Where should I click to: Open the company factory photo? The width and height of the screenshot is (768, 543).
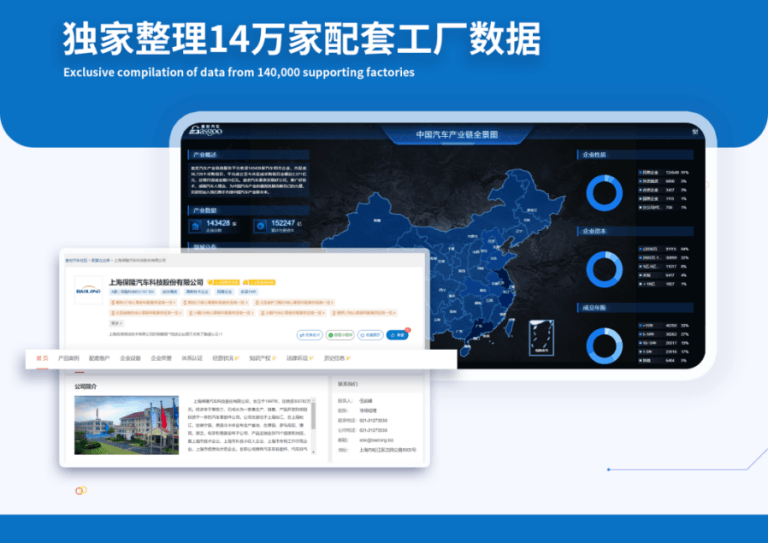(x=126, y=425)
